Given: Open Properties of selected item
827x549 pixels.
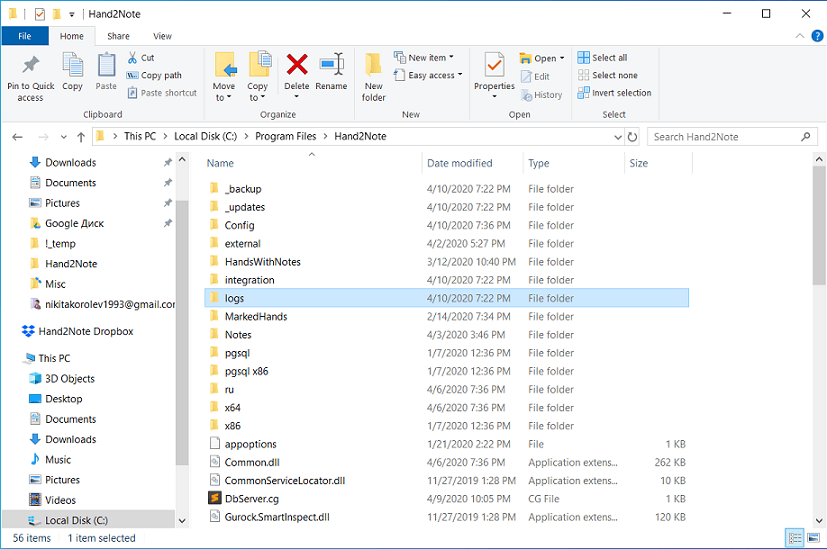Looking at the screenshot, I should coord(494,75).
